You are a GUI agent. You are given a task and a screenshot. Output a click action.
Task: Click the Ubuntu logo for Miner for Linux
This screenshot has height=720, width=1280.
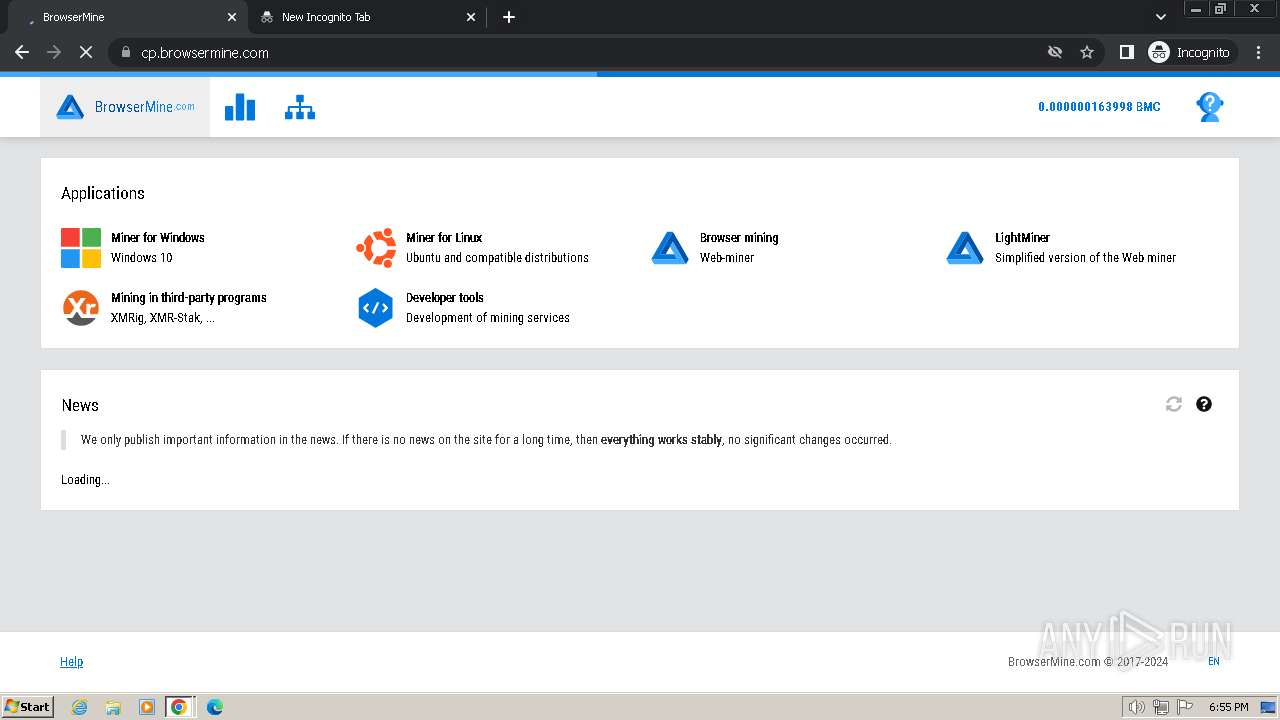point(376,248)
